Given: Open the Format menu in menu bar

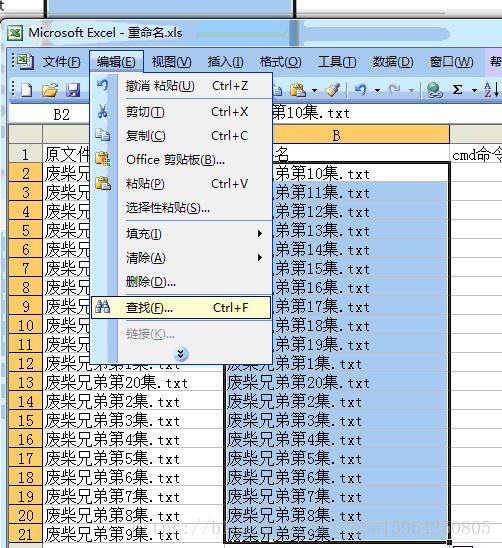Looking at the screenshot, I should tap(280, 62).
